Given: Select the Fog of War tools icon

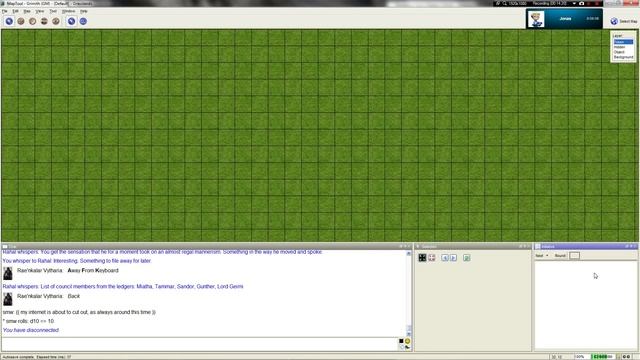Looking at the screenshot, I should coord(44,21).
